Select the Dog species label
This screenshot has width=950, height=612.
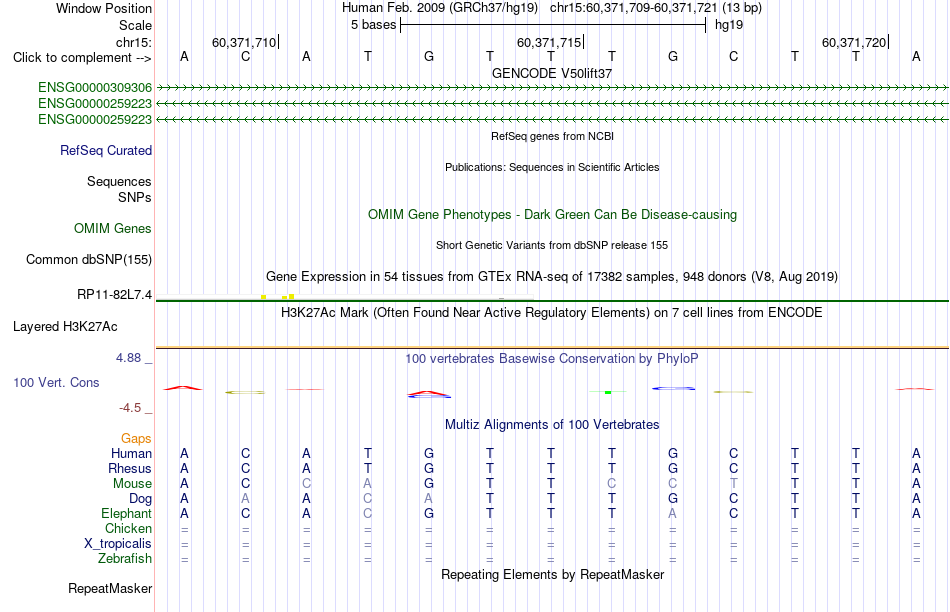pos(140,499)
